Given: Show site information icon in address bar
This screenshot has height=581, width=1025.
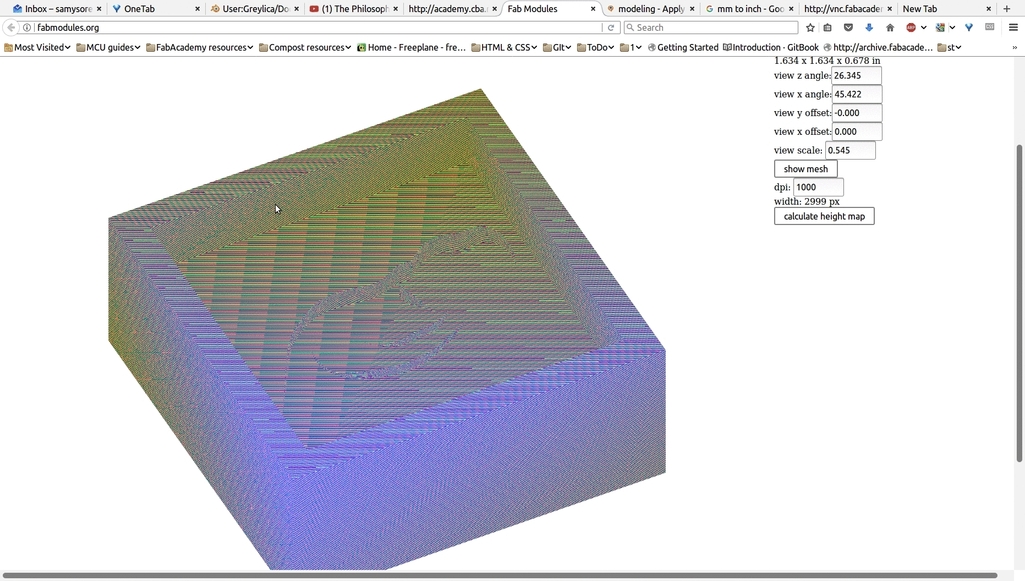Looking at the screenshot, I should click(27, 27).
